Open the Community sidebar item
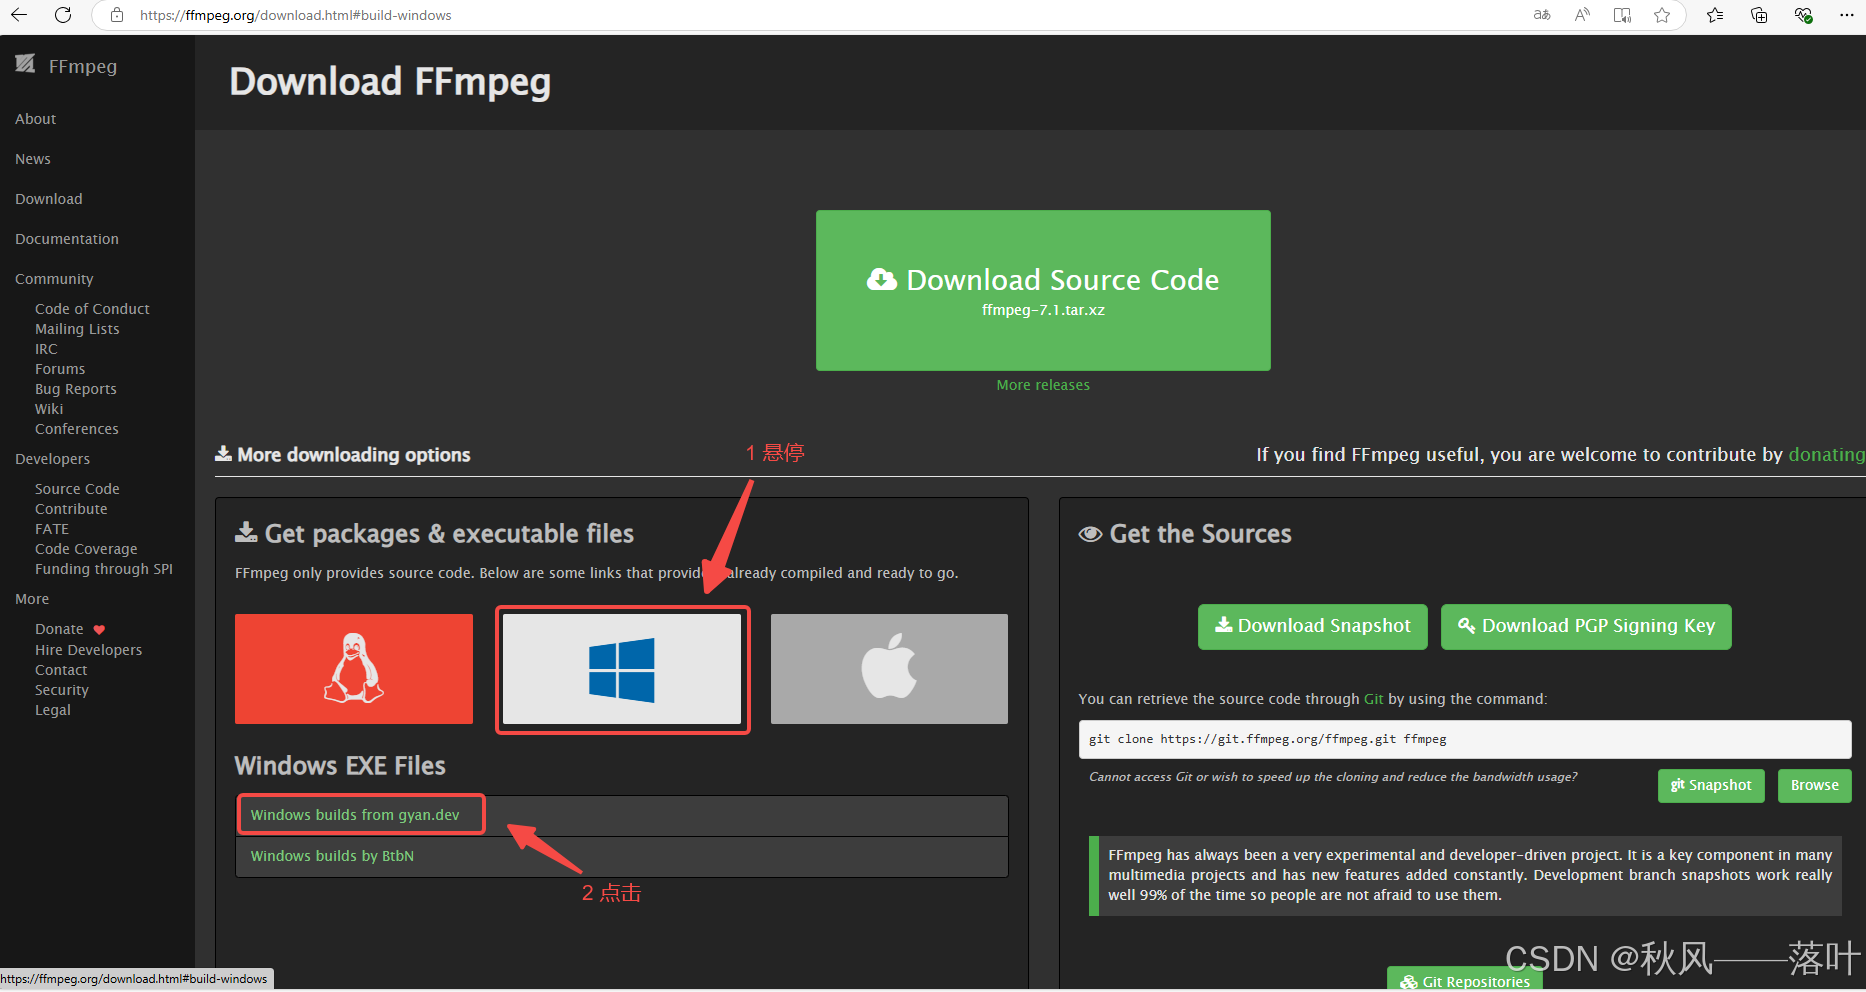The height and width of the screenshot is (992, 1866). pyautogui.click(x=54, y=279)
